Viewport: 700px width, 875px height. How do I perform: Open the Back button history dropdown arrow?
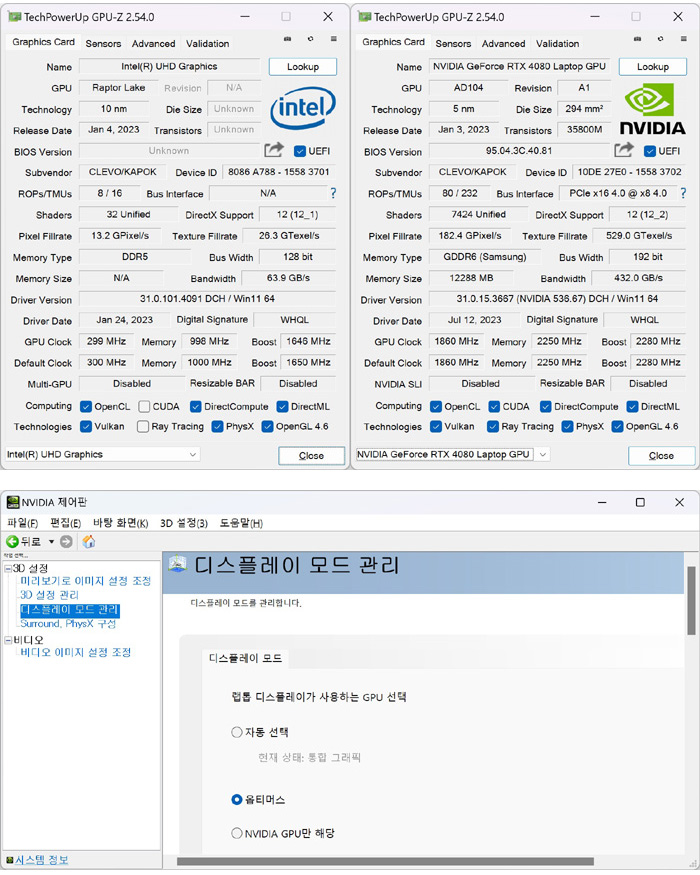[x=51, y=541]
